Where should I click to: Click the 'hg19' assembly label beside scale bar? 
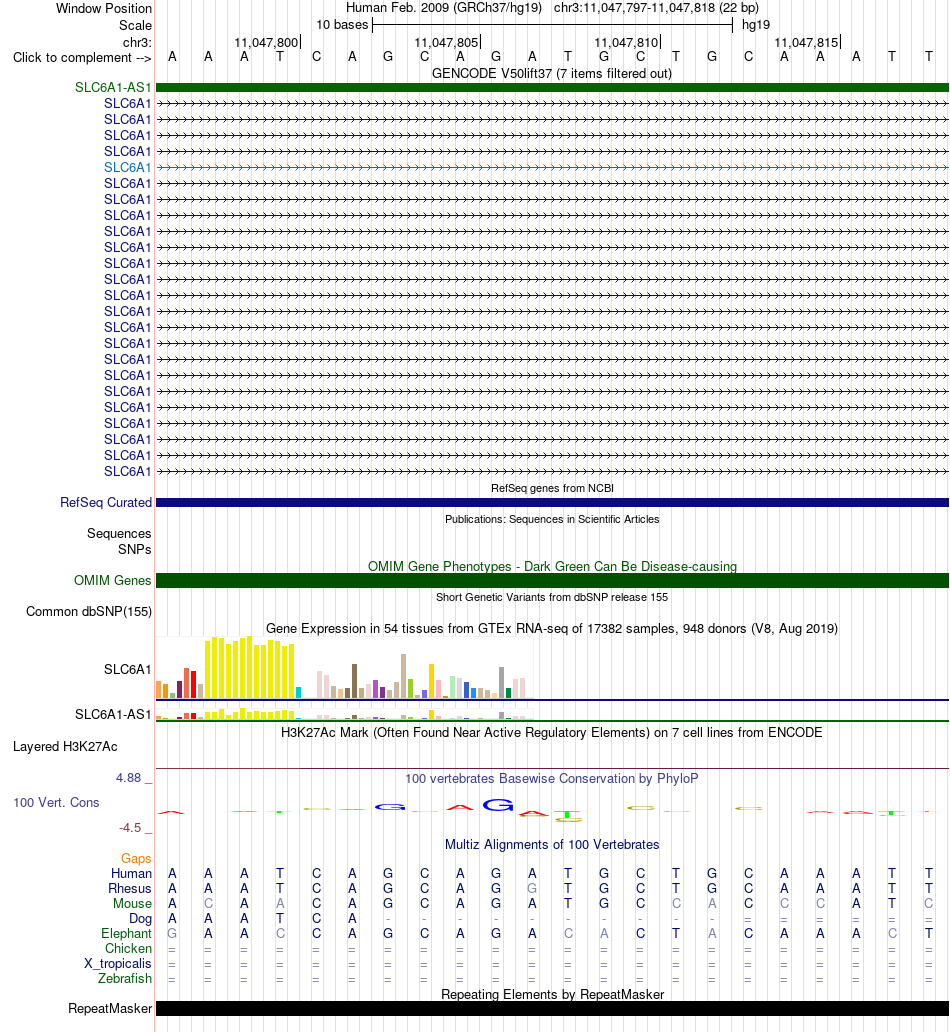tap(756, 25)
